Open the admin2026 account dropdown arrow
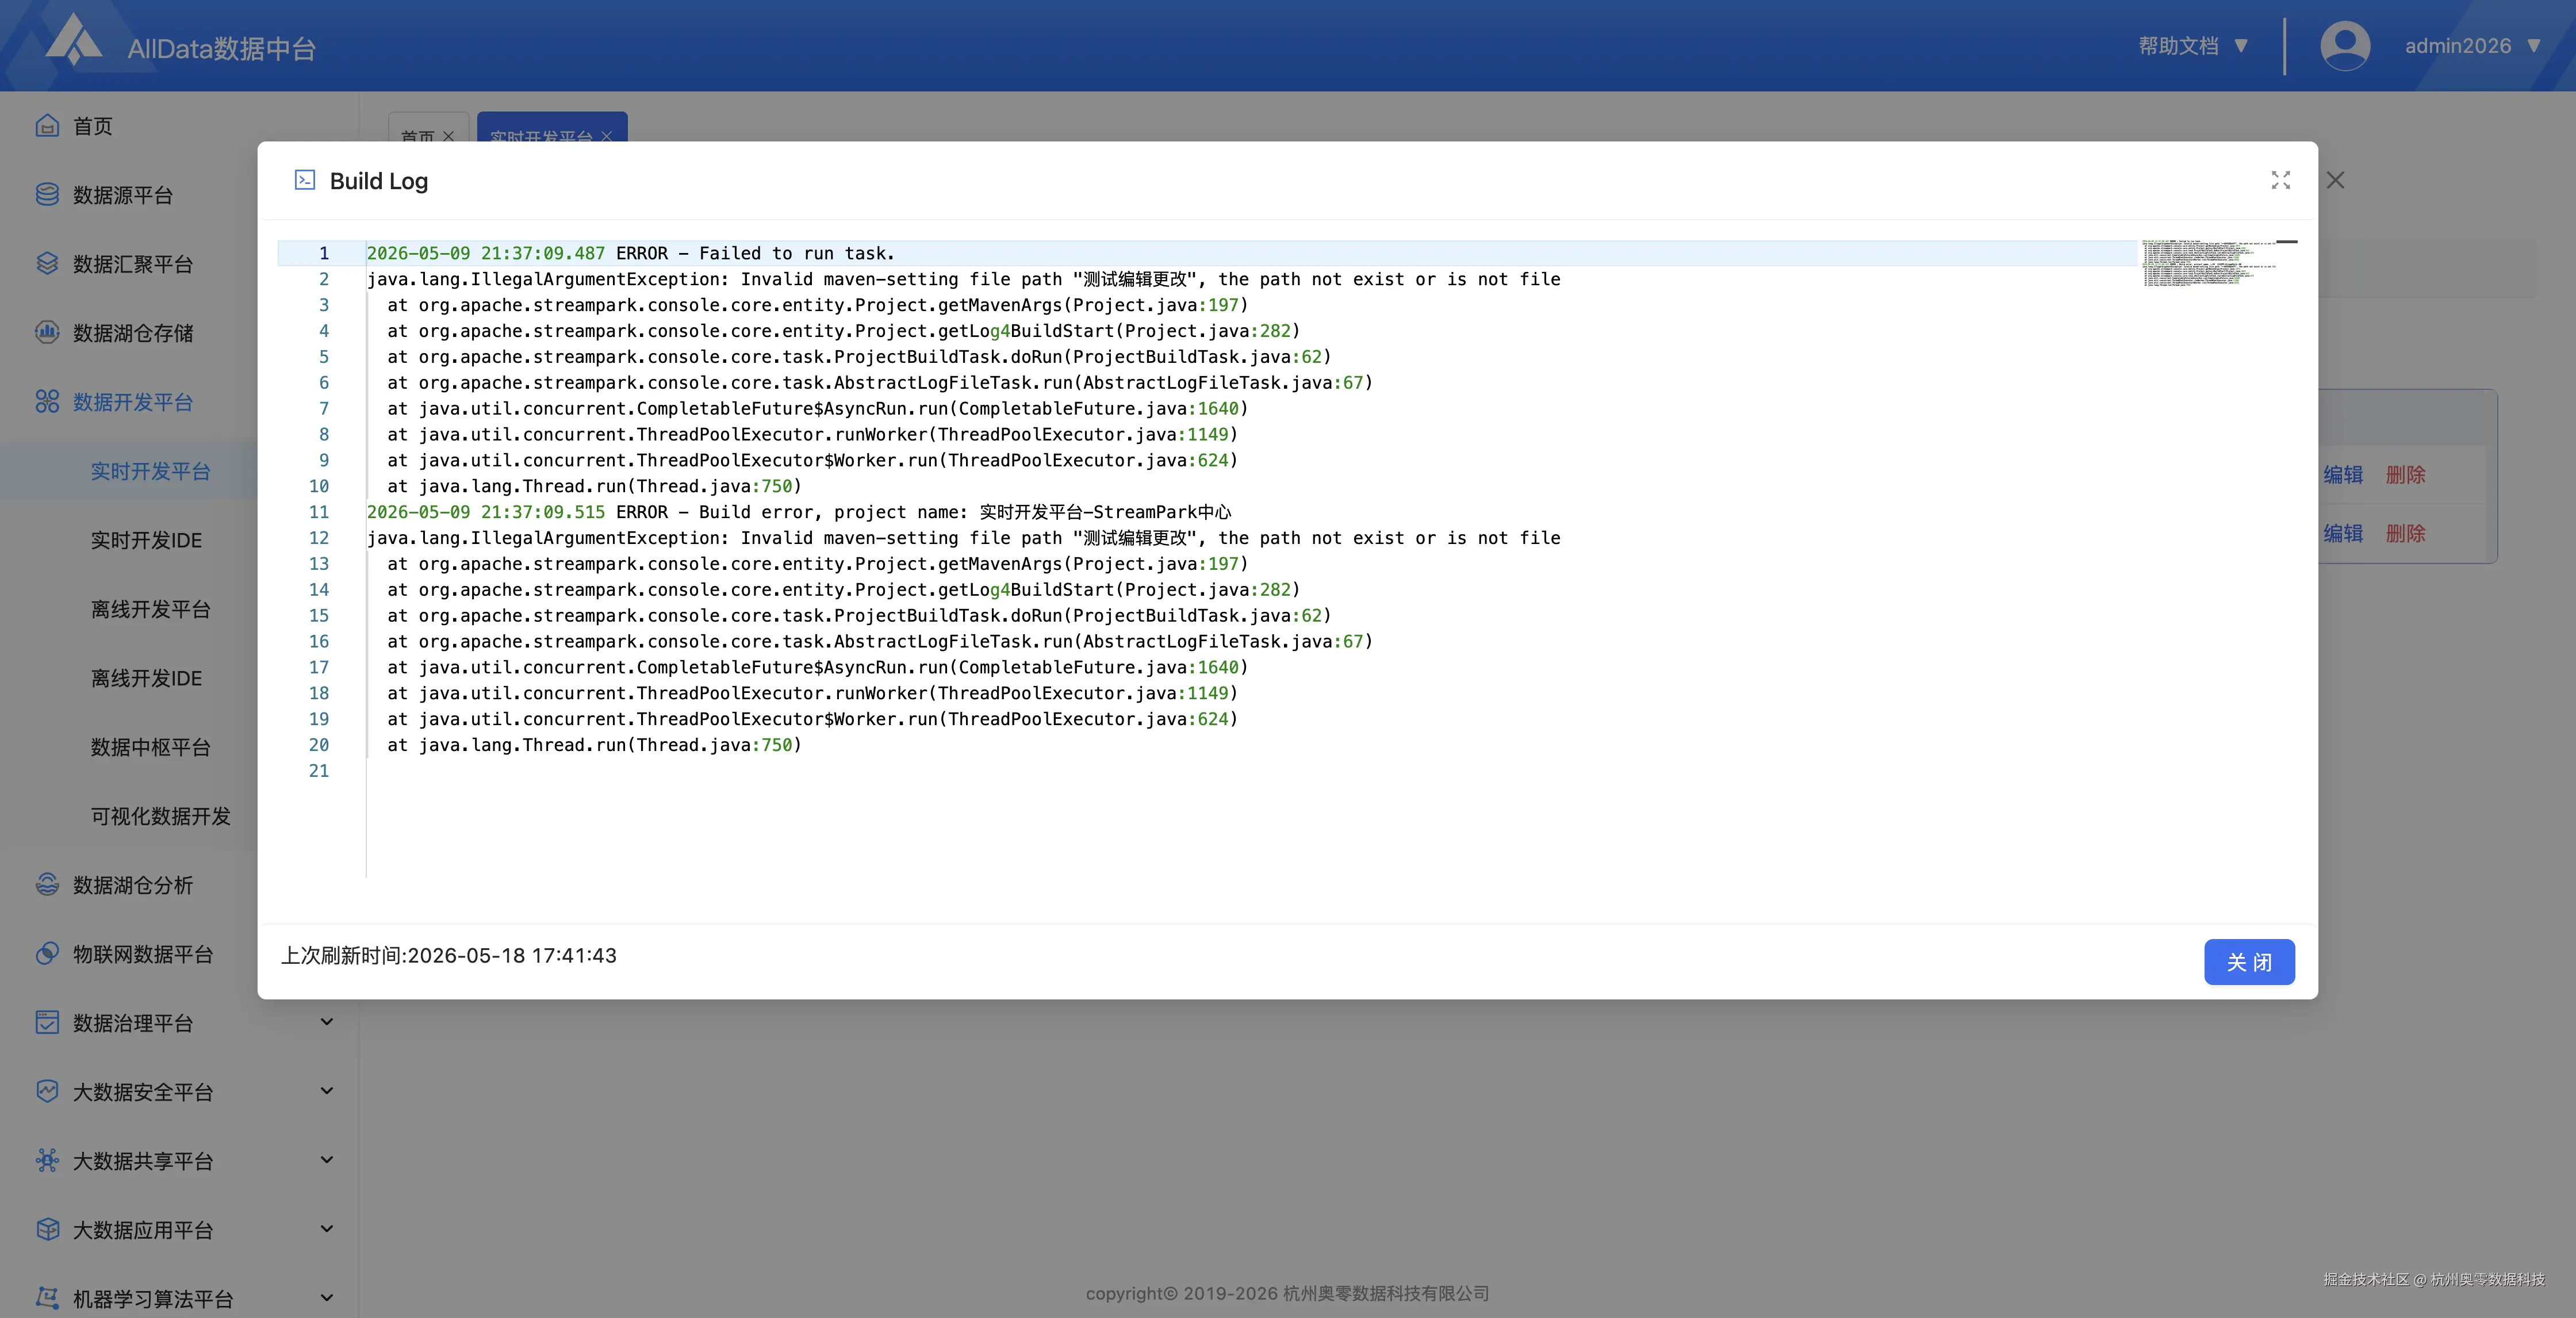The width and height of the screenshot is (2576, 1318). (x=2533, y=46)
